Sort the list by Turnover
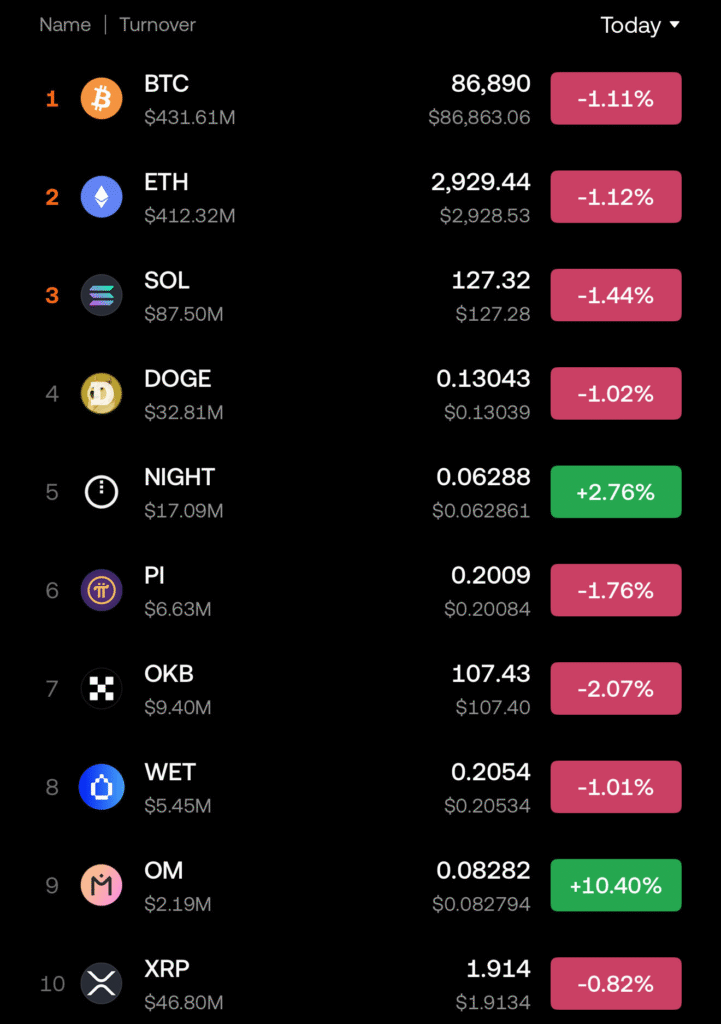Viewport: 721px width, 1024px height. point(157,25)
